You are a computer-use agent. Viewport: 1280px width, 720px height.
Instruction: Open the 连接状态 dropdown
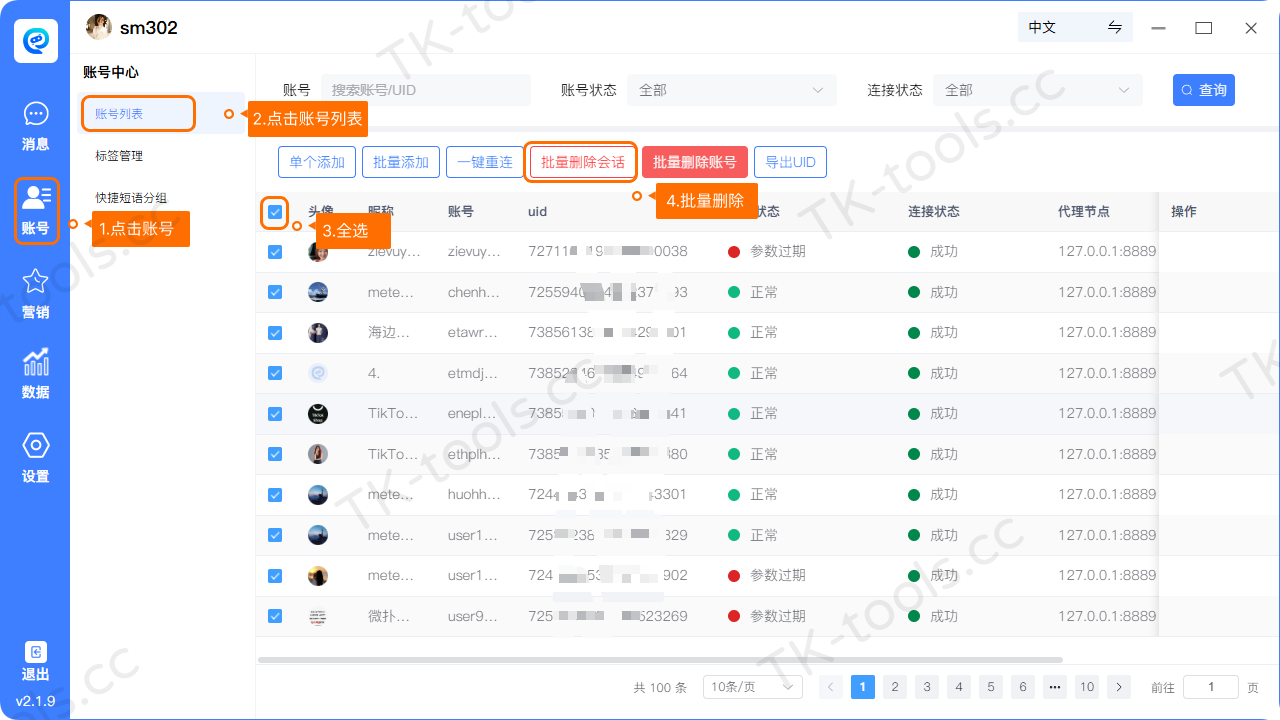[x=1038, y=90]
